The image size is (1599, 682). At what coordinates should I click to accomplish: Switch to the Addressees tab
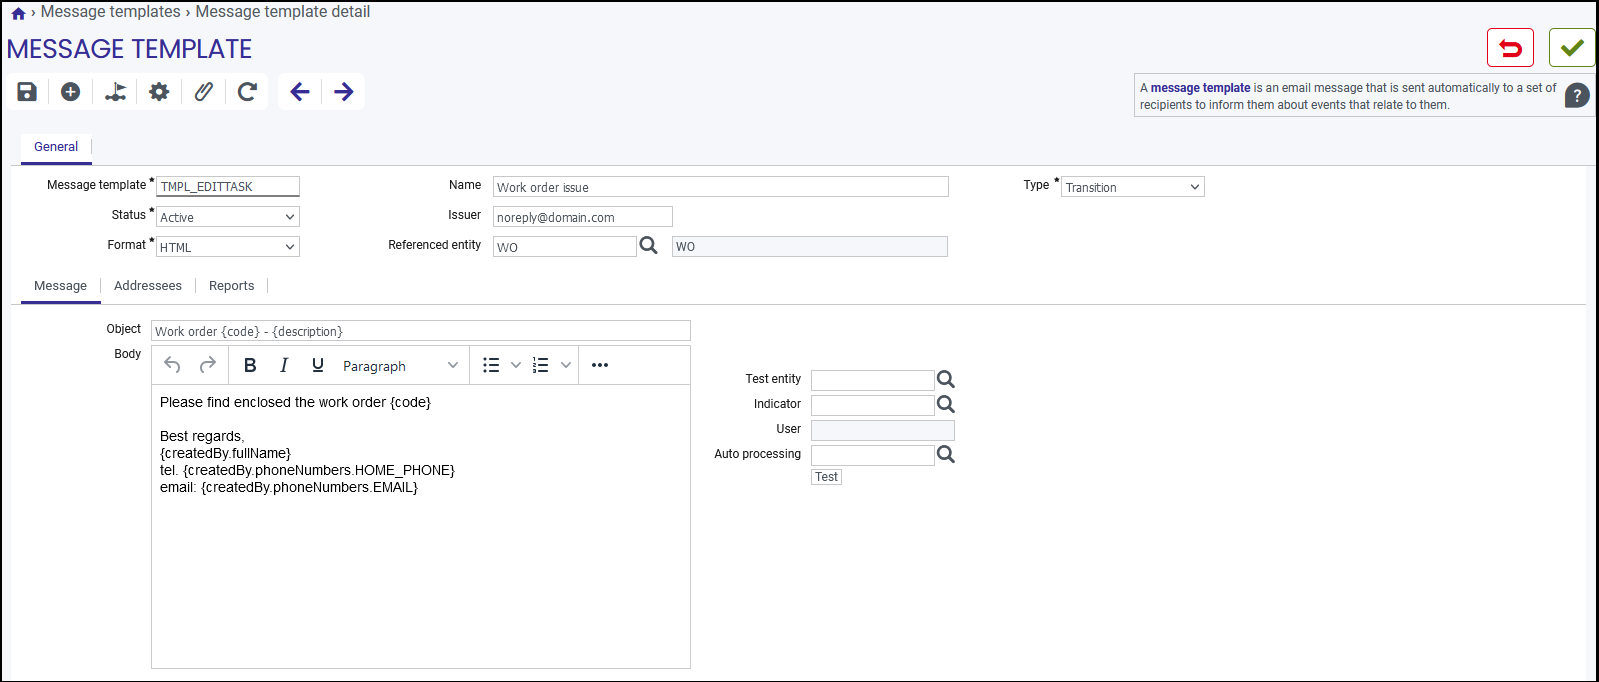[148, 286]
